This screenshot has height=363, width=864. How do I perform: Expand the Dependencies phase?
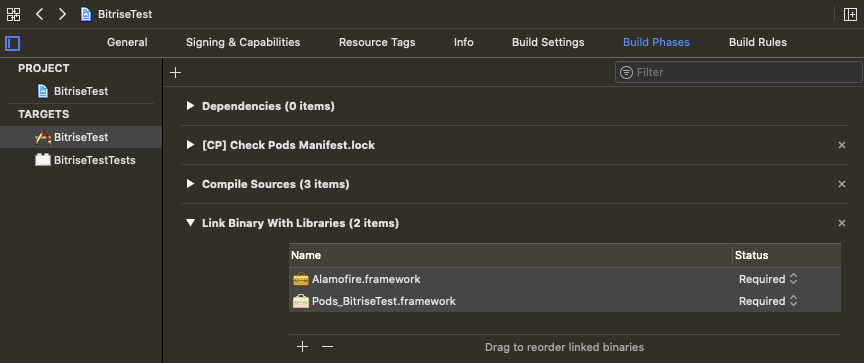coord(191,106)
